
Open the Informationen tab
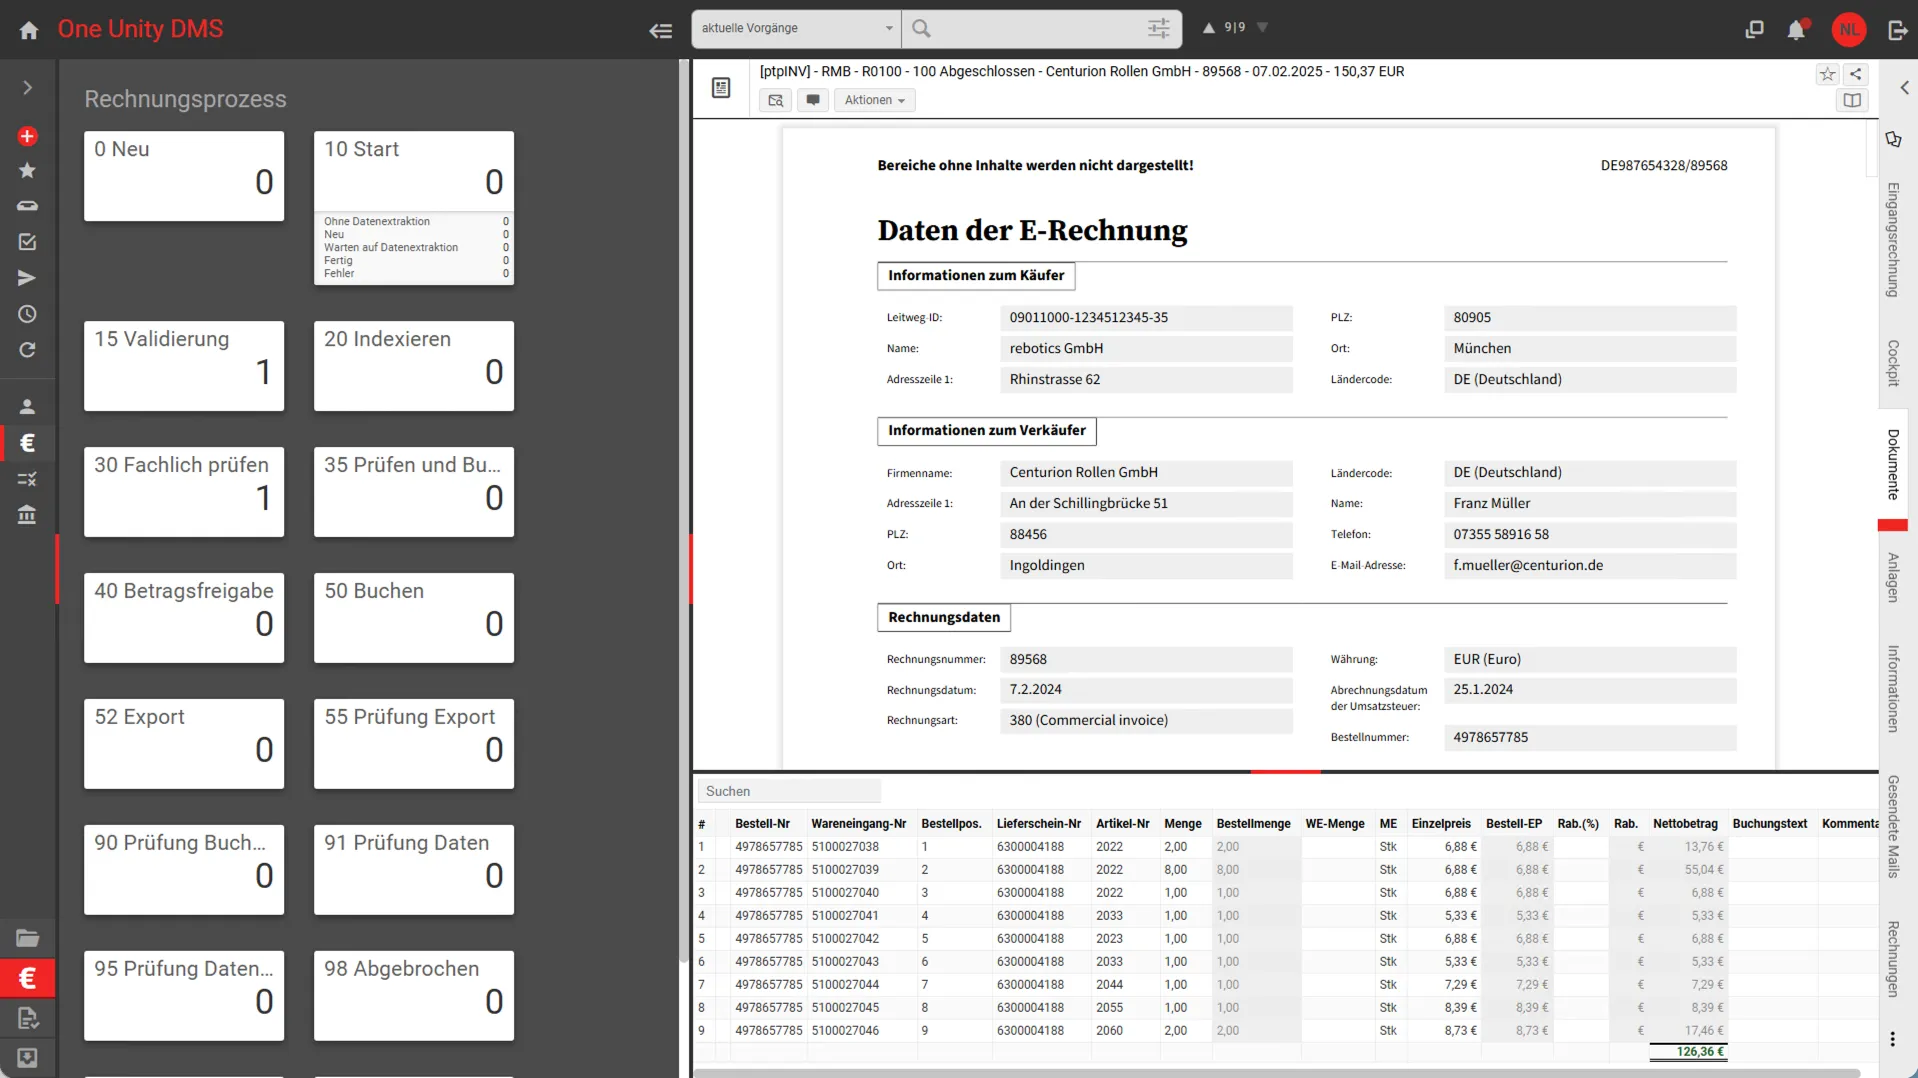[1893, 689]
